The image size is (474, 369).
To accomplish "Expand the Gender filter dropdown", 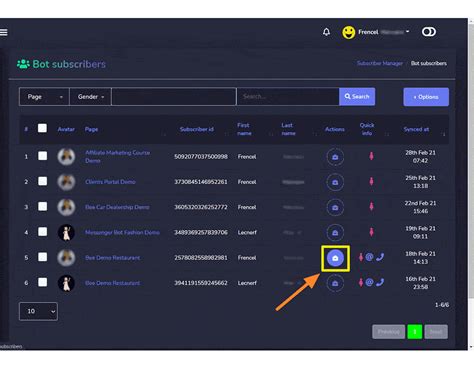I will point(90,97).
